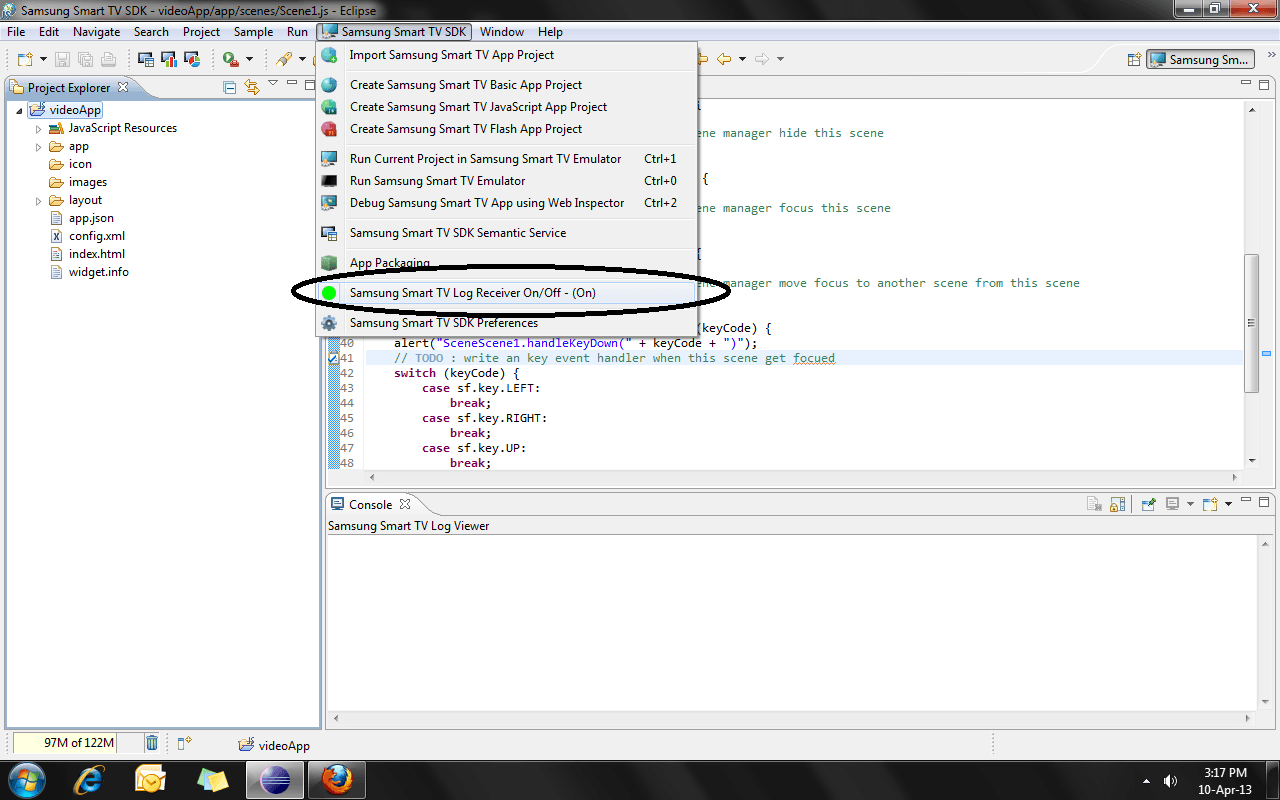Close the Project Explorer tab

(123, 87)
